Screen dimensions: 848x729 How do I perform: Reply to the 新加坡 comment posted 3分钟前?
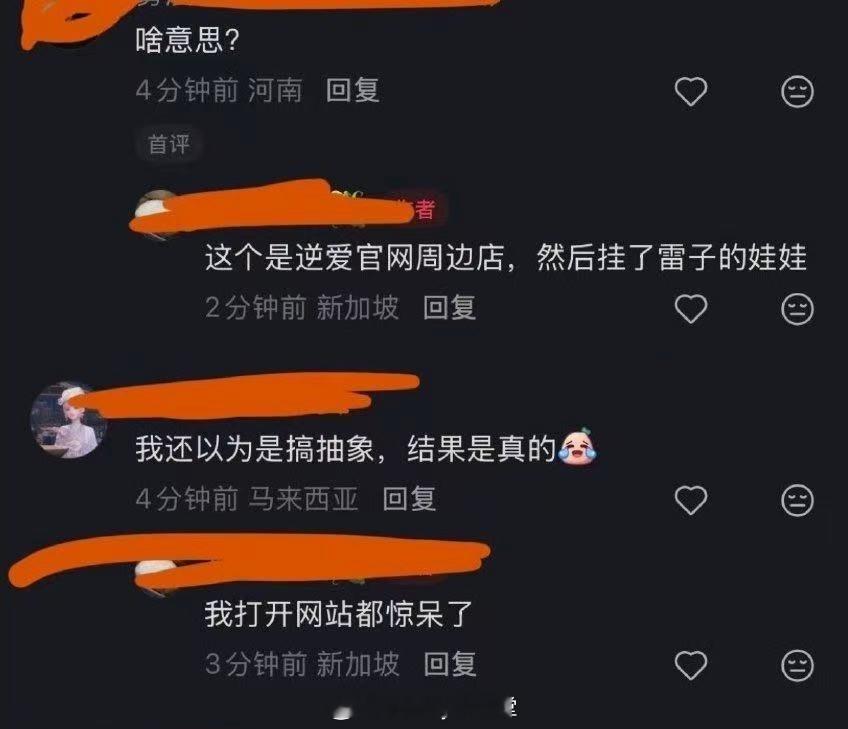(x=449, y=664)
